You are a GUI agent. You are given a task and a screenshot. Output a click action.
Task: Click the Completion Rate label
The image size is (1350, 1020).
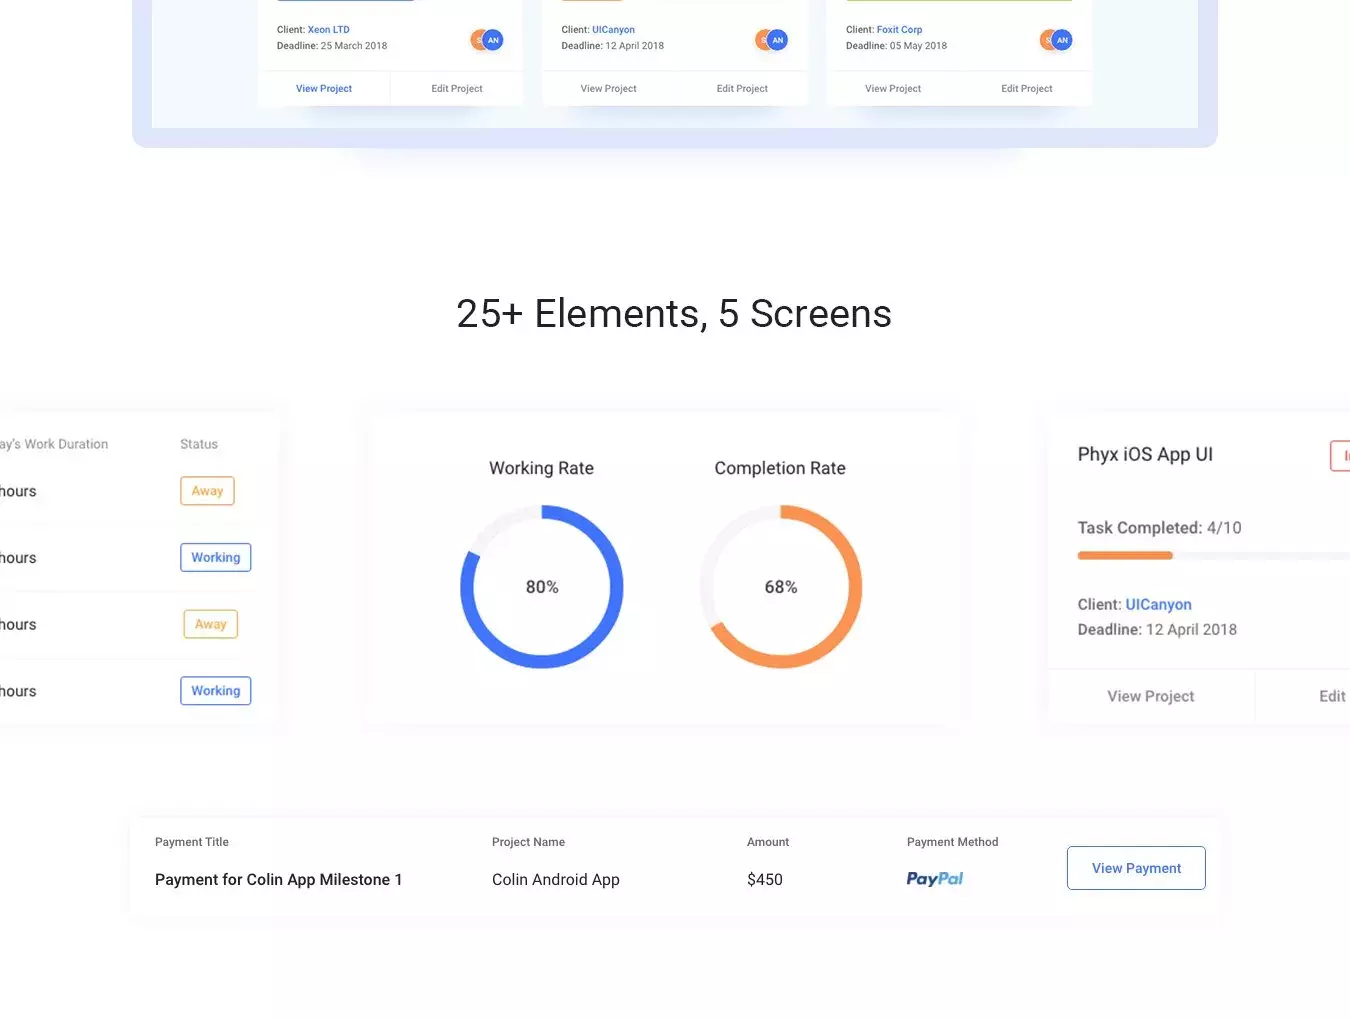click(780, 468)
